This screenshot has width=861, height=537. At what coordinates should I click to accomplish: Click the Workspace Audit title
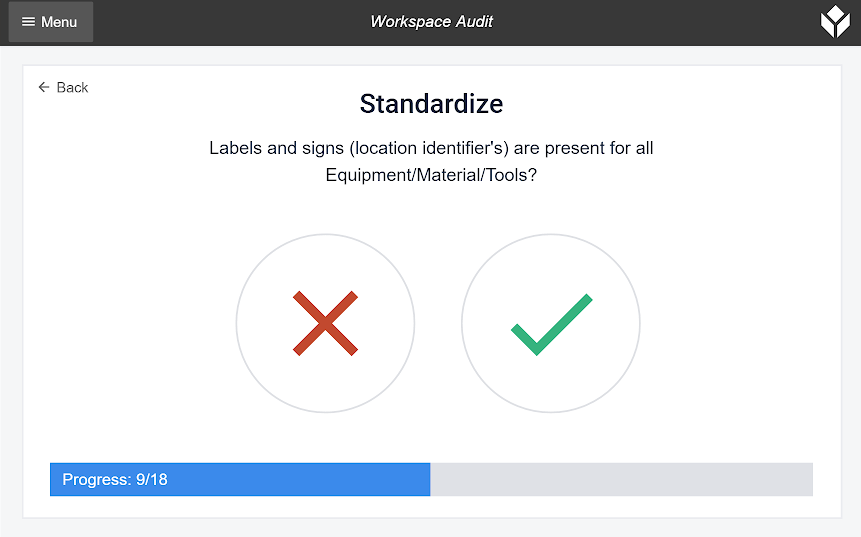[x=431, y=21]
